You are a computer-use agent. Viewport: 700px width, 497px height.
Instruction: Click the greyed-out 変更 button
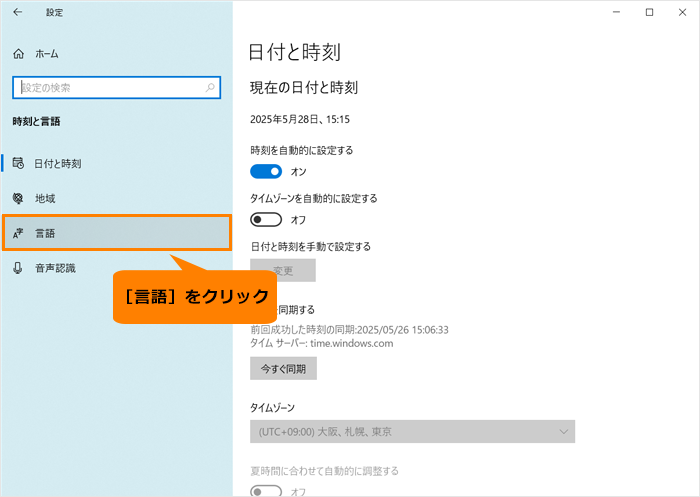coord(283,270)
